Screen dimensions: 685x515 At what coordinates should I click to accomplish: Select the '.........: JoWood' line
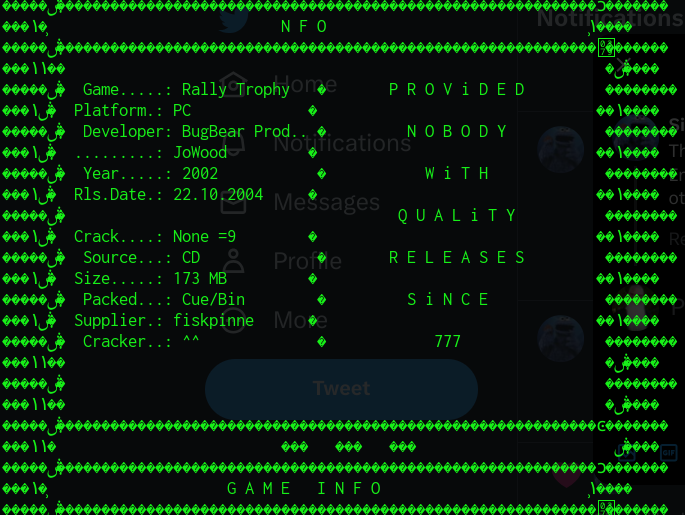(x=151, y=152)
